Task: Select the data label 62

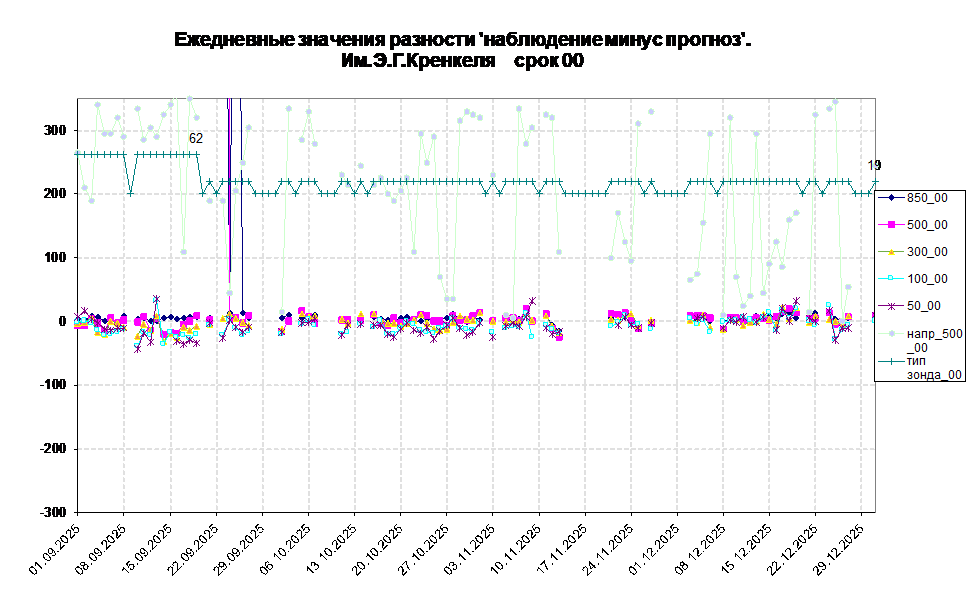Action: (x=196, y=139)
